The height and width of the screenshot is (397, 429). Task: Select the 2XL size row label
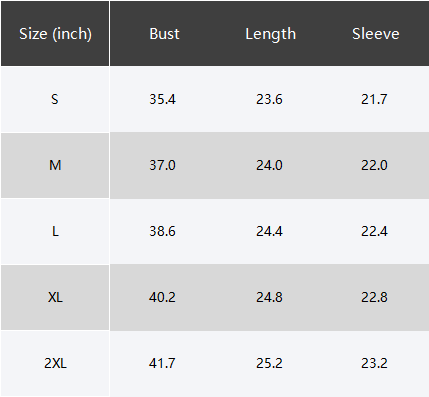click(x=55, y=363)
